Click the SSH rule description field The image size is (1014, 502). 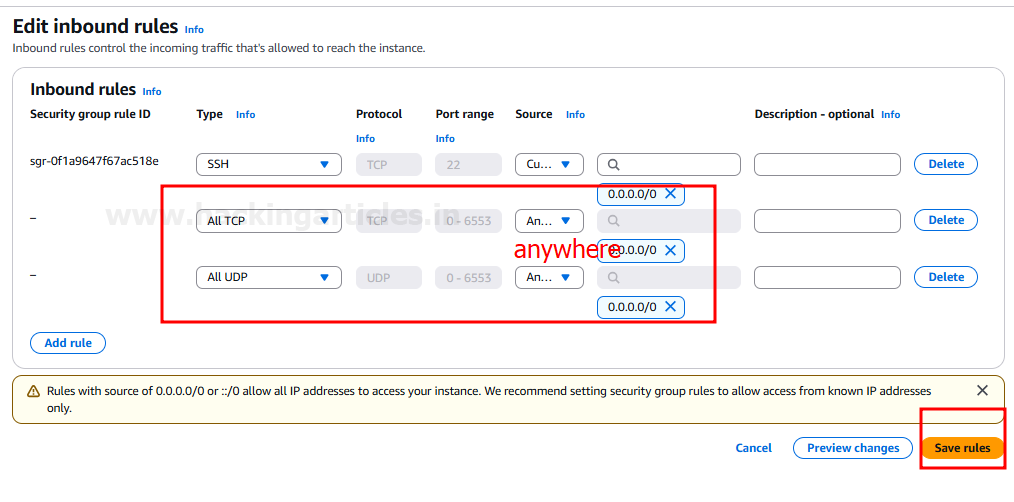[x=827, y=164]
